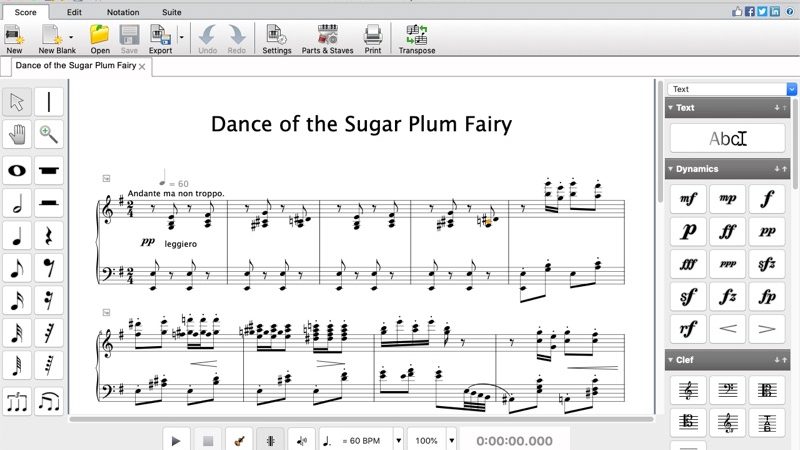Choose the eighth note tool
The image size is (800, 450).
(17, 268)
